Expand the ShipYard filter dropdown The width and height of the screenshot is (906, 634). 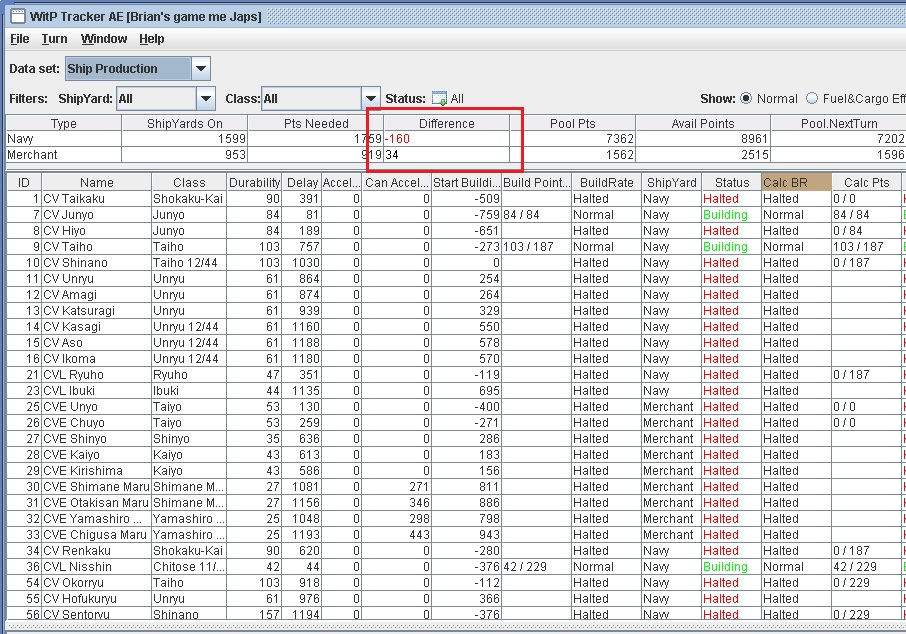205,99
